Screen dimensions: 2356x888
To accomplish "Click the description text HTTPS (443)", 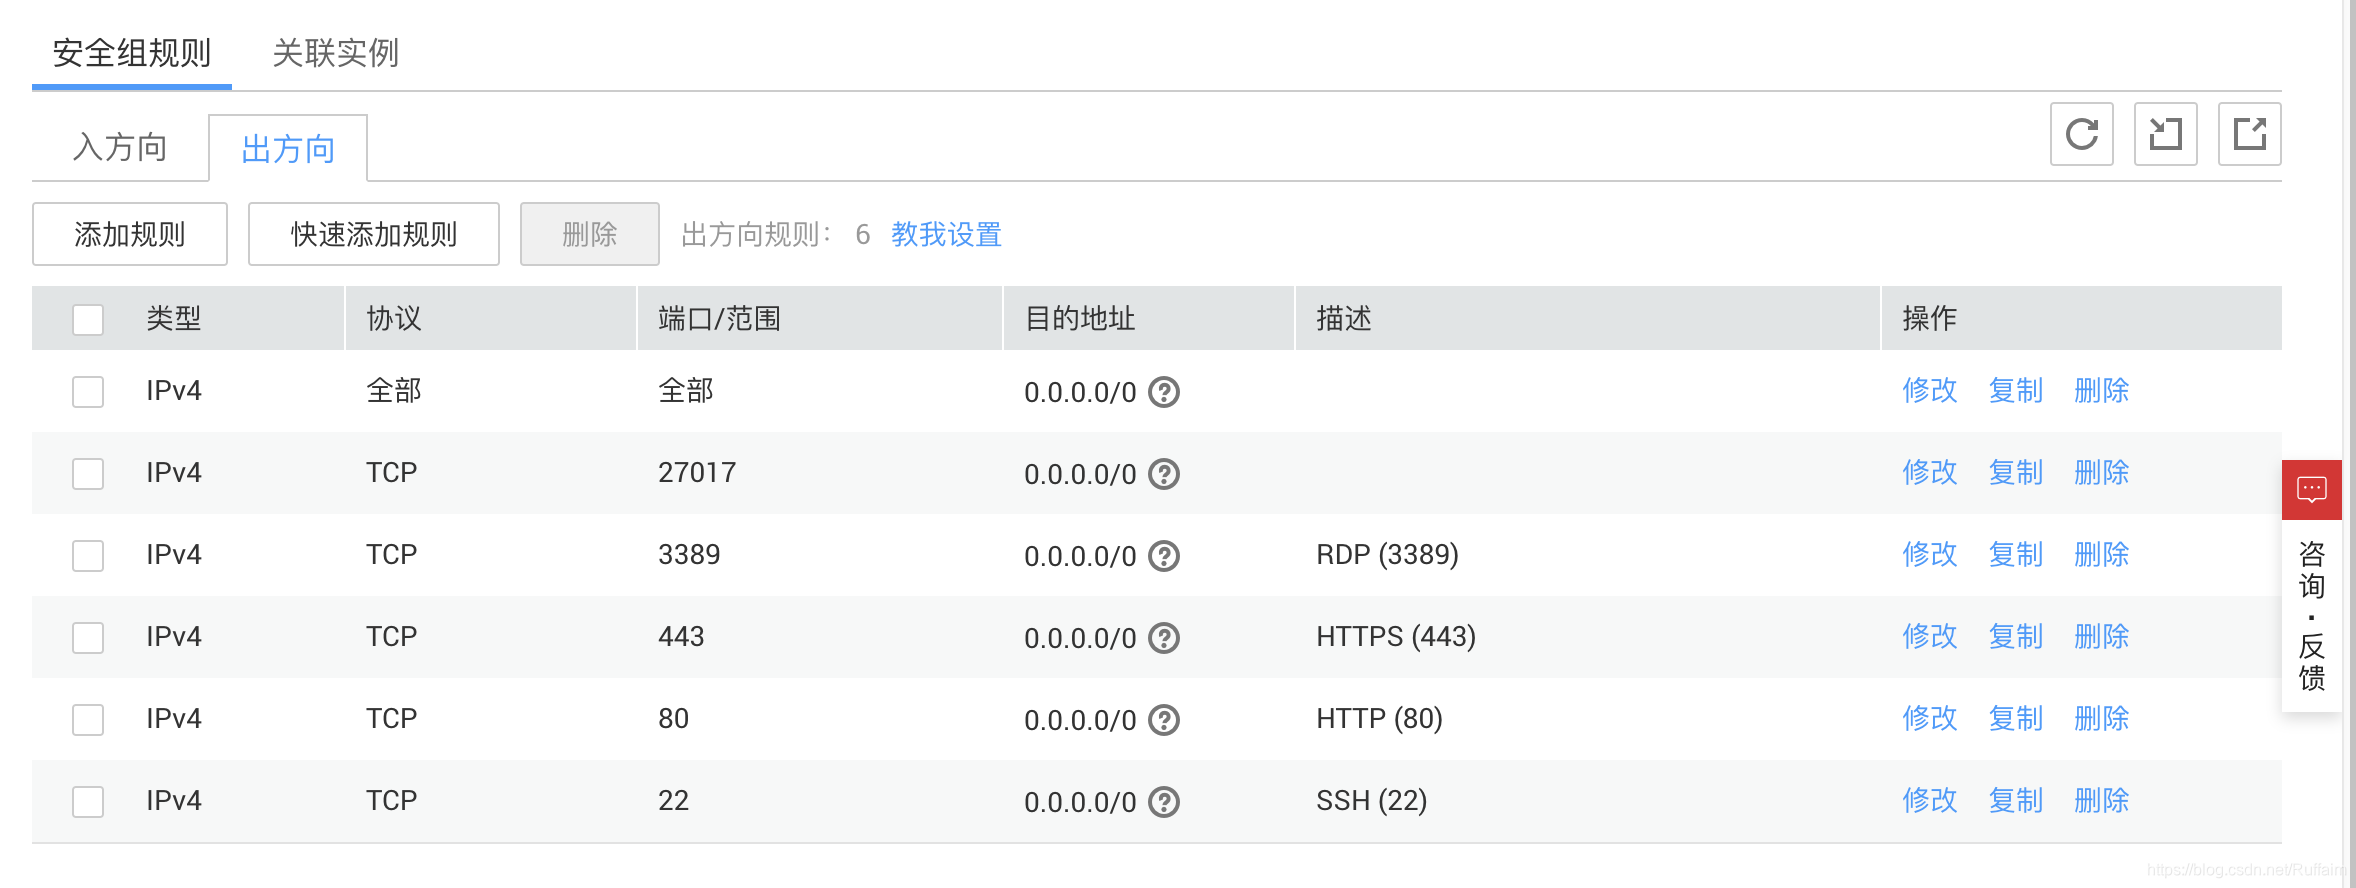I will pos(1396,636).
